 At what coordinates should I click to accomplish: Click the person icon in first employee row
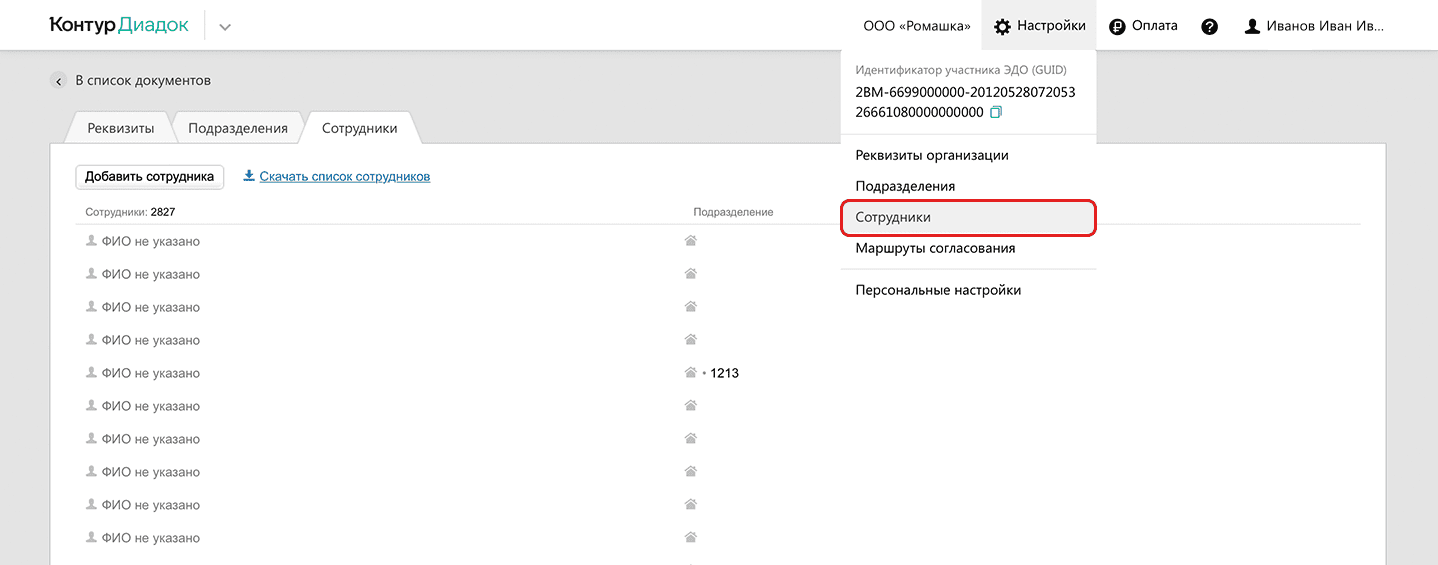click(x=92, y=241)
